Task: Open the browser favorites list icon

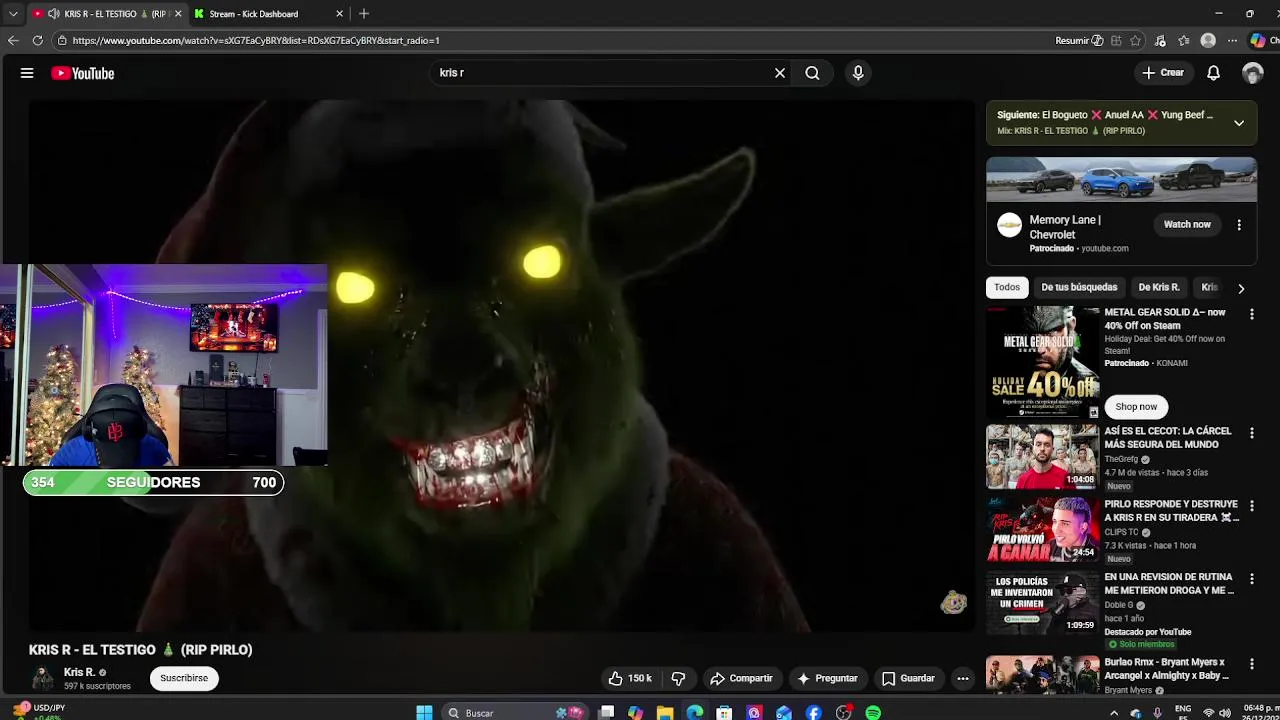Action: click(1184, 41)
